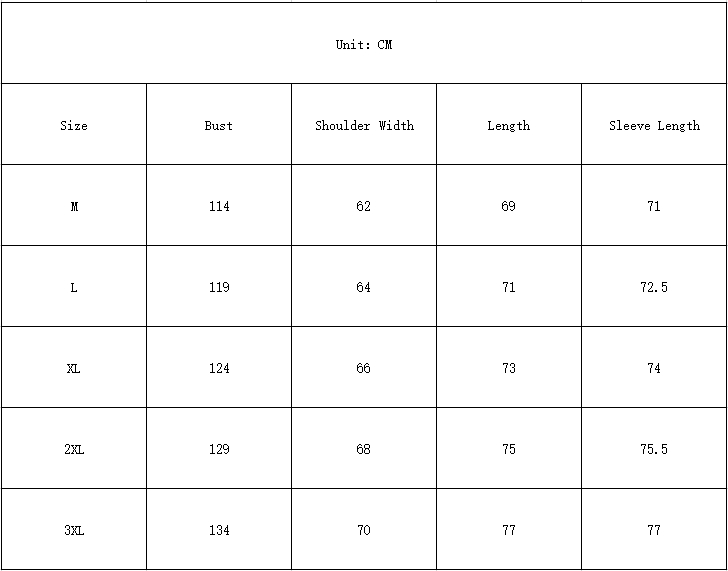
Task: Select the 2XL size cell
Action: (x=74, y=450)
